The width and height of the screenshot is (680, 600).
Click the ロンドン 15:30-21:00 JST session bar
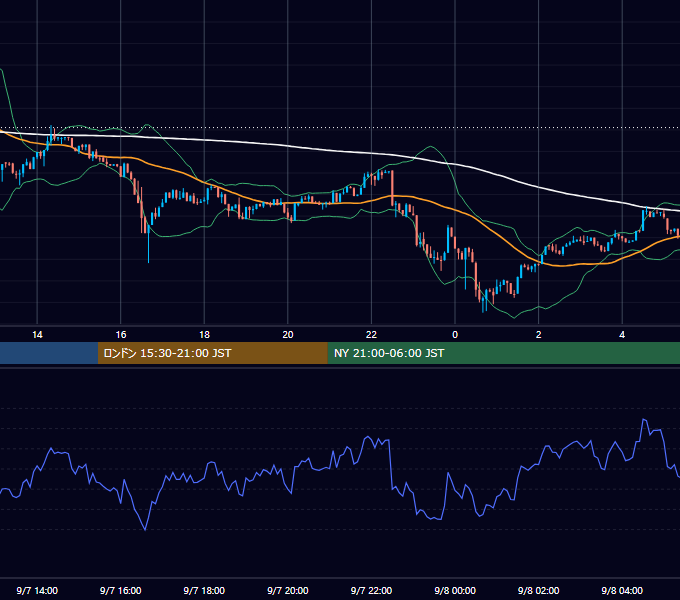[212, 353]
